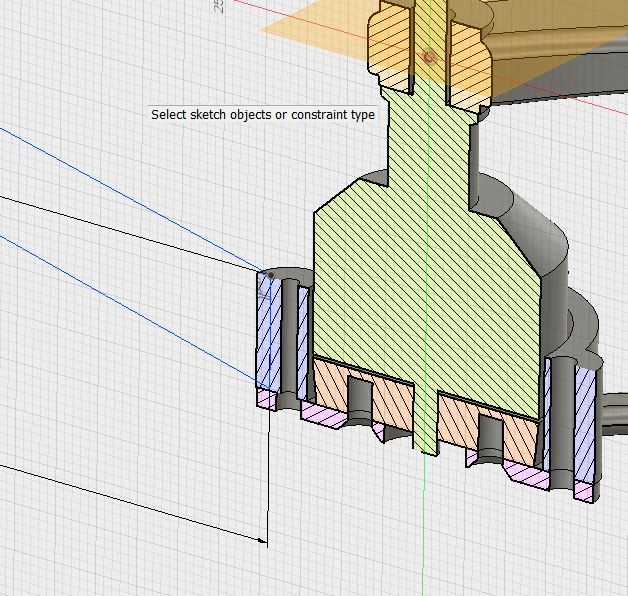Screen dimensions: 628x596
Task: Select the large green hatched body section
Action: 380,290
